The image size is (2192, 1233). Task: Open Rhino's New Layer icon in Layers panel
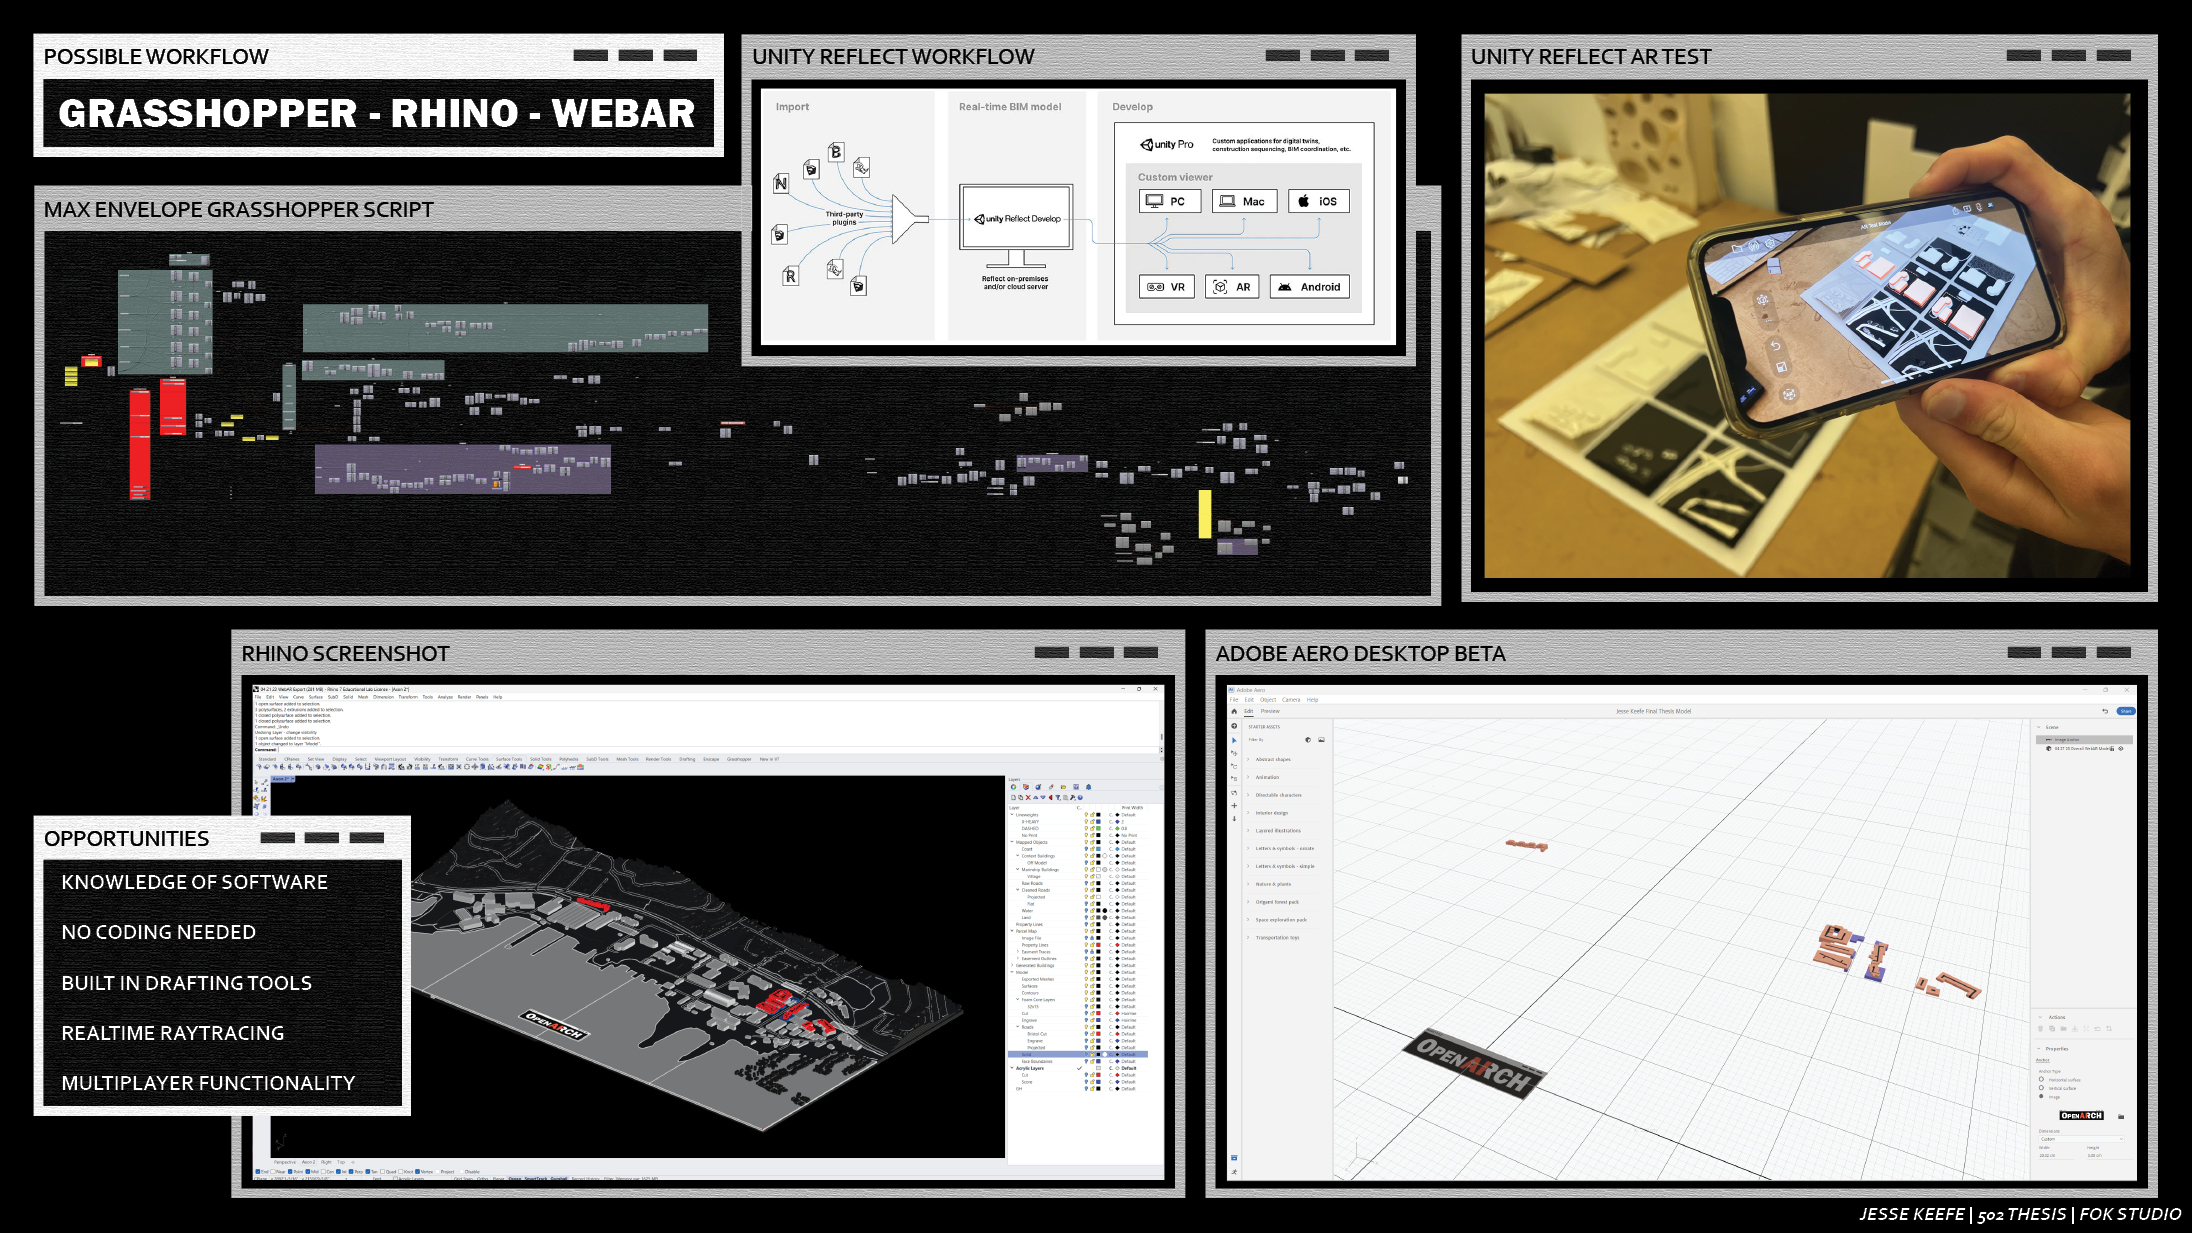(1013, 797)
